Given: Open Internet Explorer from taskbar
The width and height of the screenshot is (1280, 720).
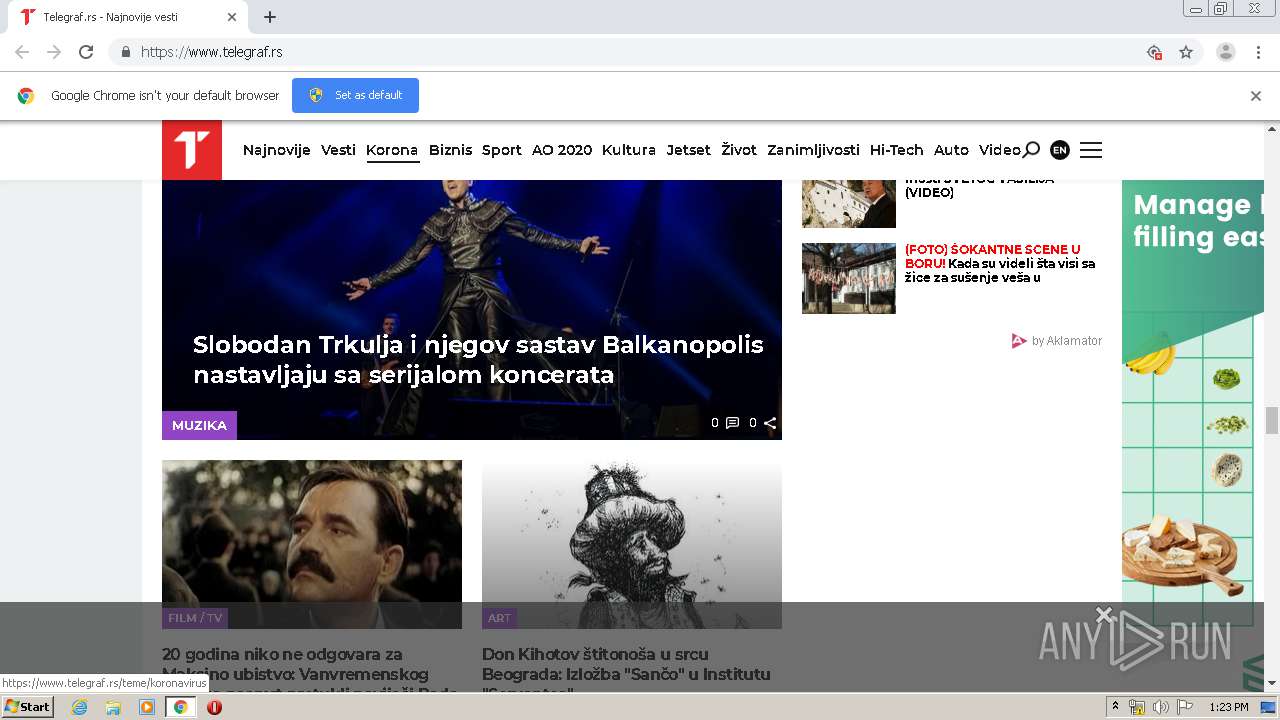Looking at the screenshot, I should [x=79, y=707].
